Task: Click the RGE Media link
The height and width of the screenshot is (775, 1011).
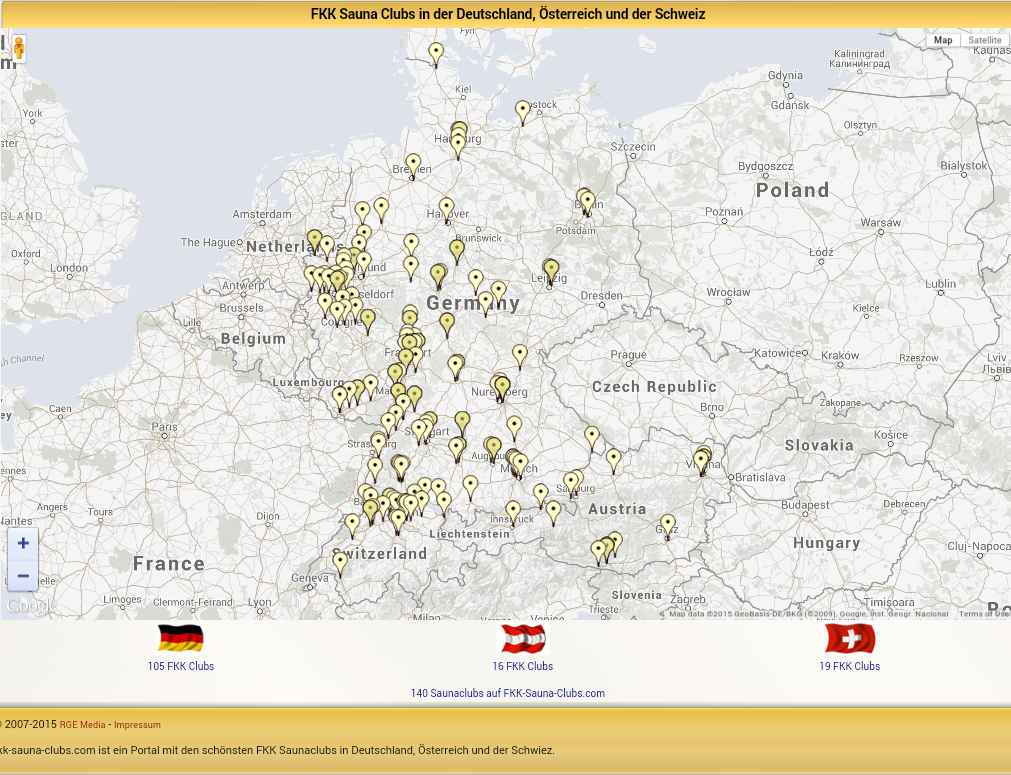Action: point(82,725)
